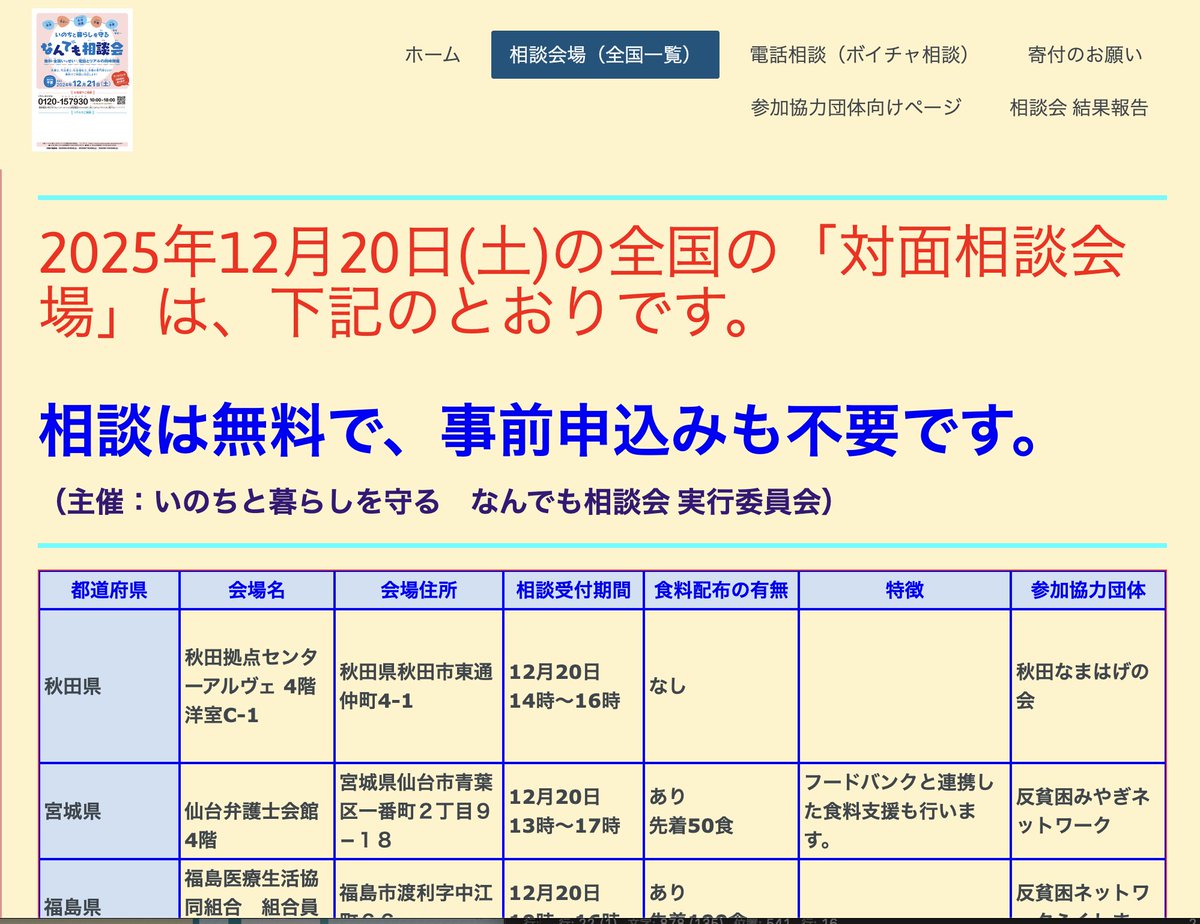
Task: Select the 相談会場(全国一覧) menu tab
Action: (605, 55)
